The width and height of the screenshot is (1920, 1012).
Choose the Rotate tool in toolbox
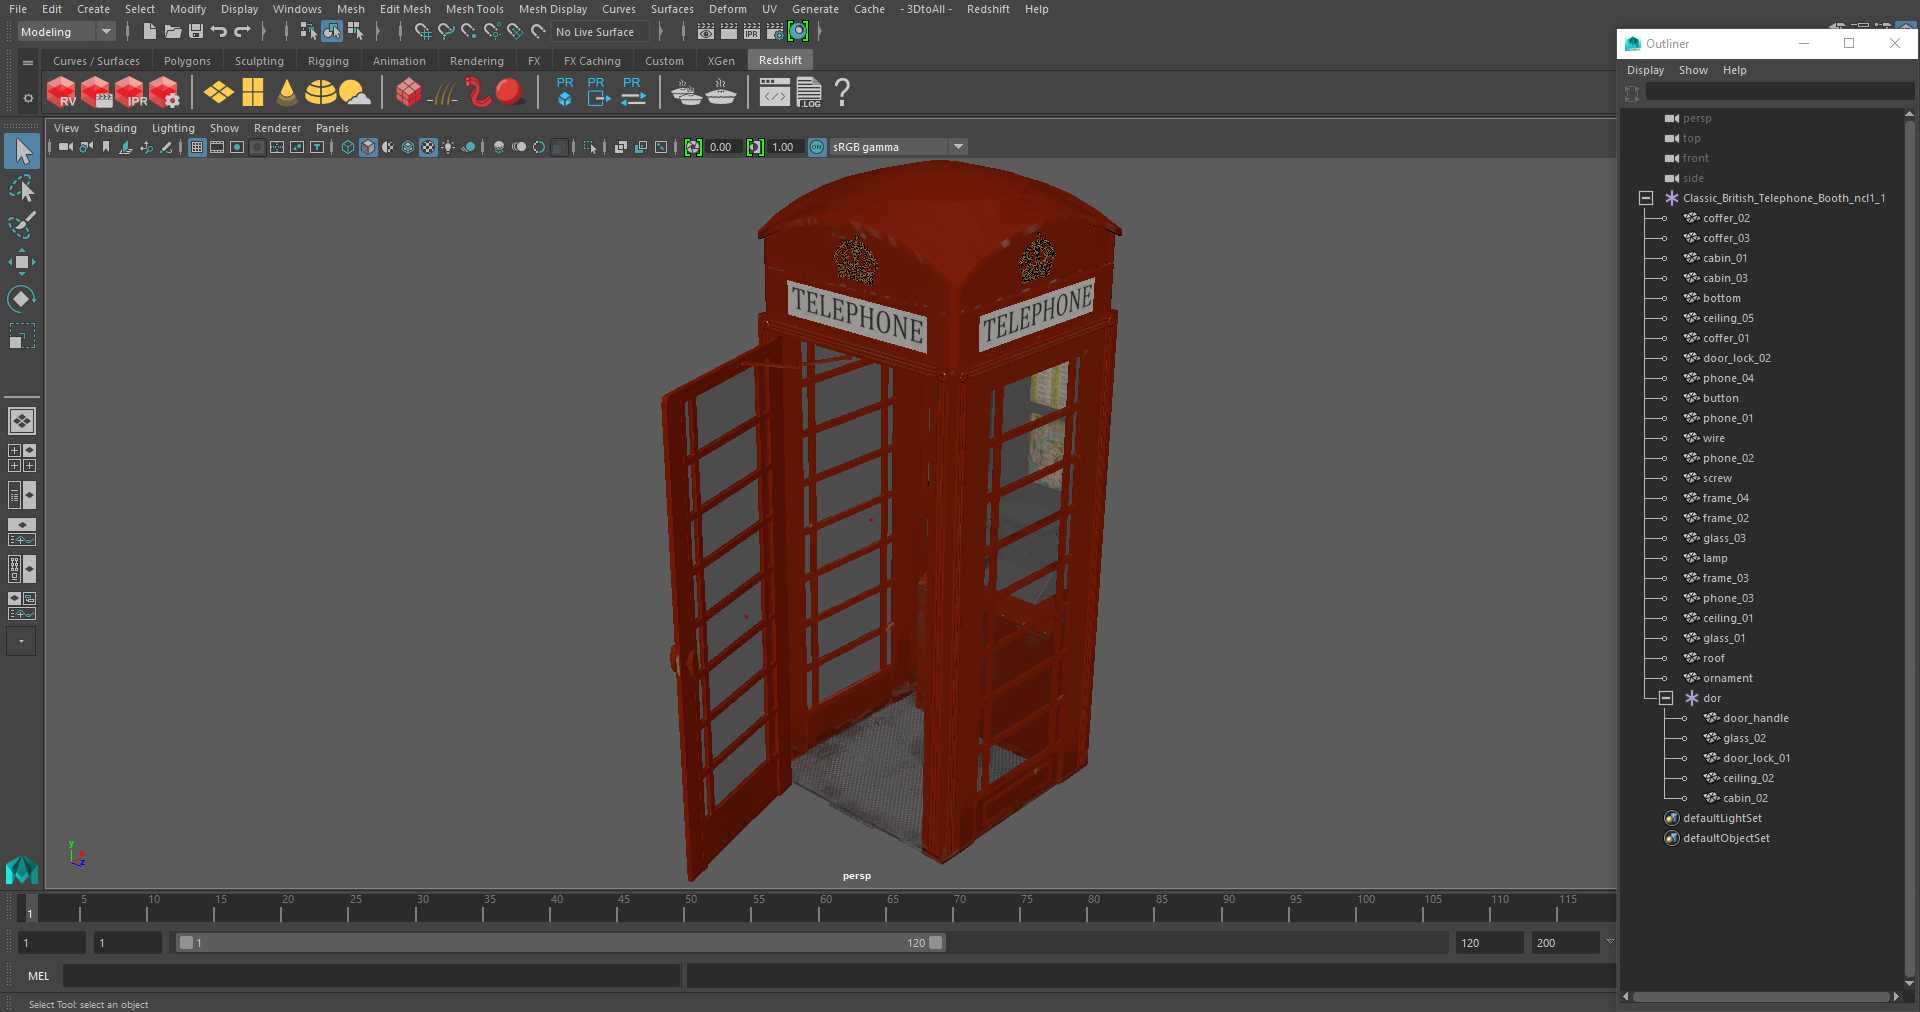pyautogui.click(x=22, y=299)
